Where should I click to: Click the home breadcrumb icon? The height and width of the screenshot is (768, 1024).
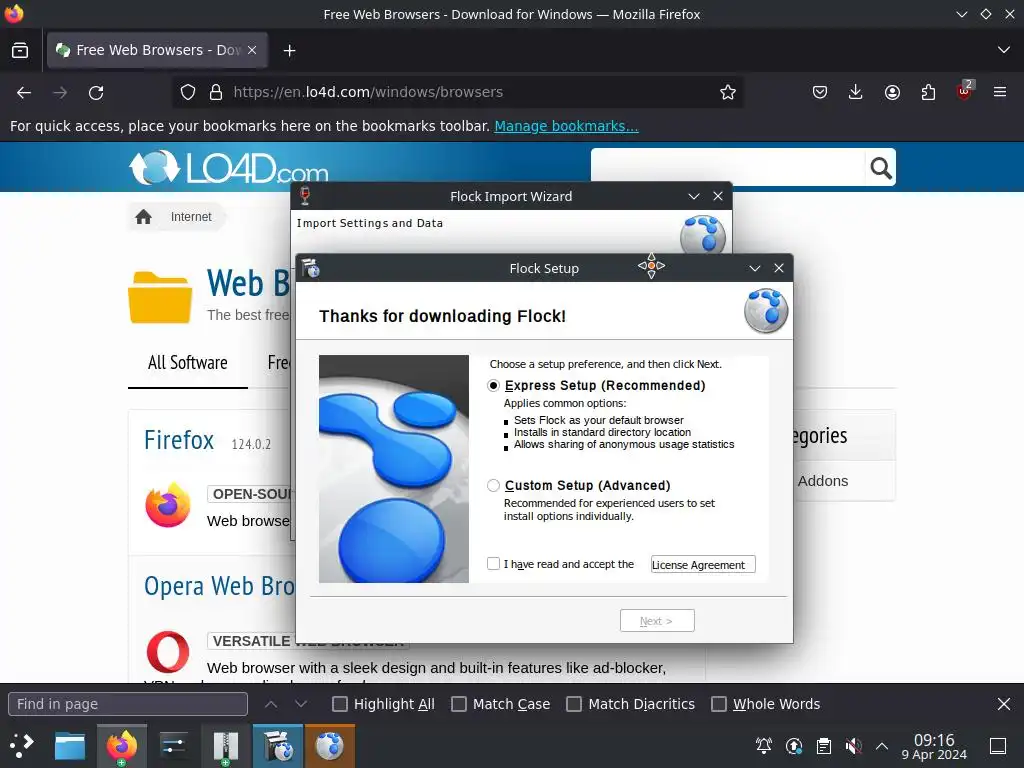144,217
